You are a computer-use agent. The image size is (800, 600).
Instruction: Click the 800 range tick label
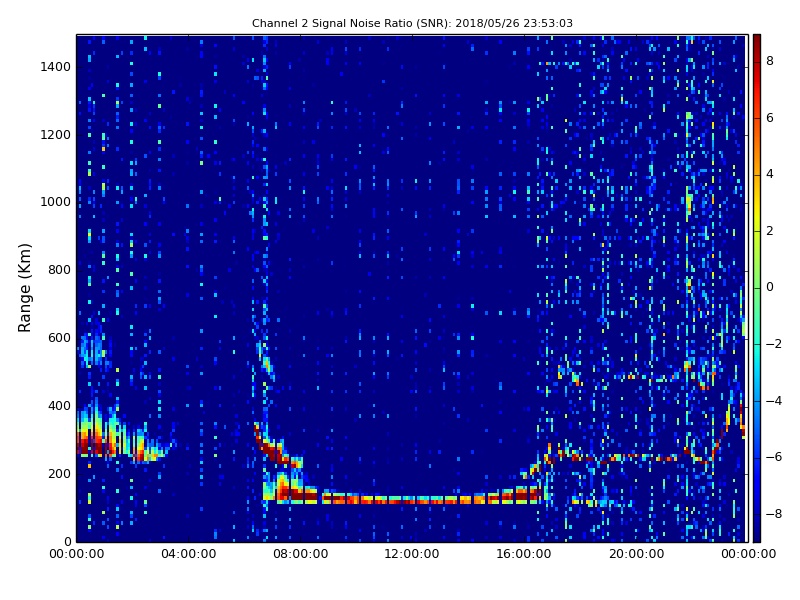(x=59, y=270)
